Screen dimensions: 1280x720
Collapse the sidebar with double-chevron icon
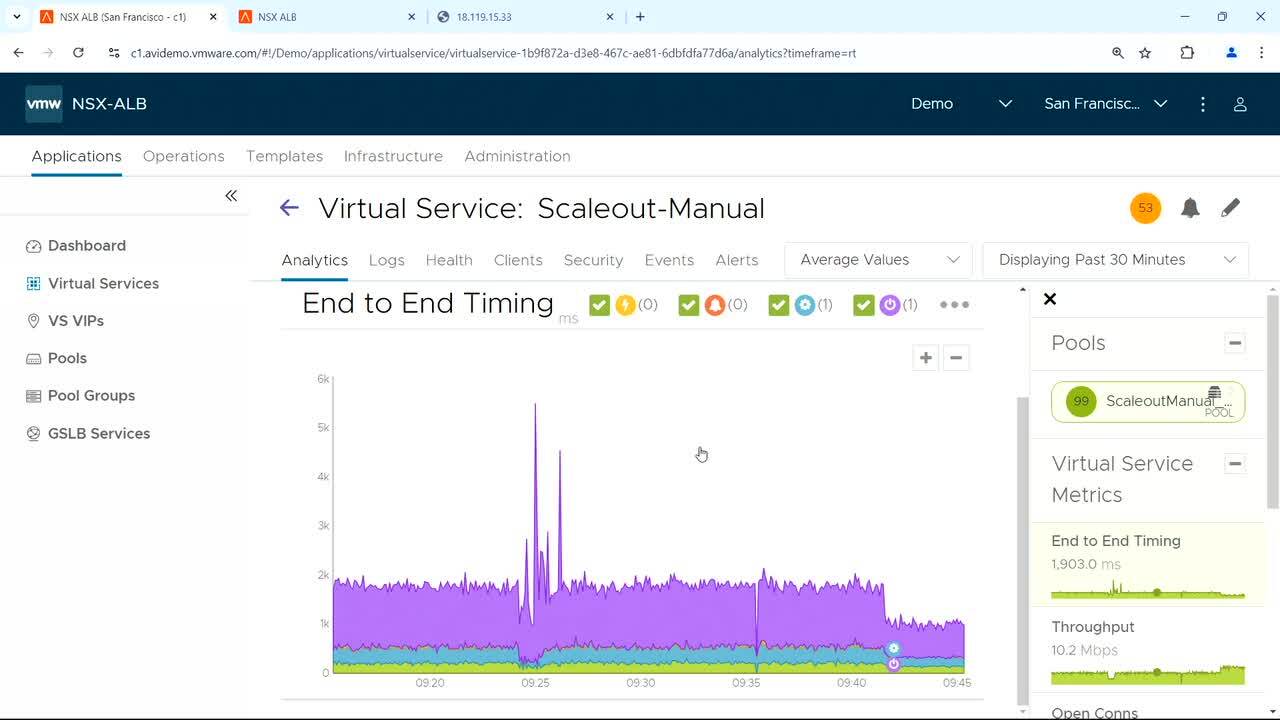tap(231, 196)
